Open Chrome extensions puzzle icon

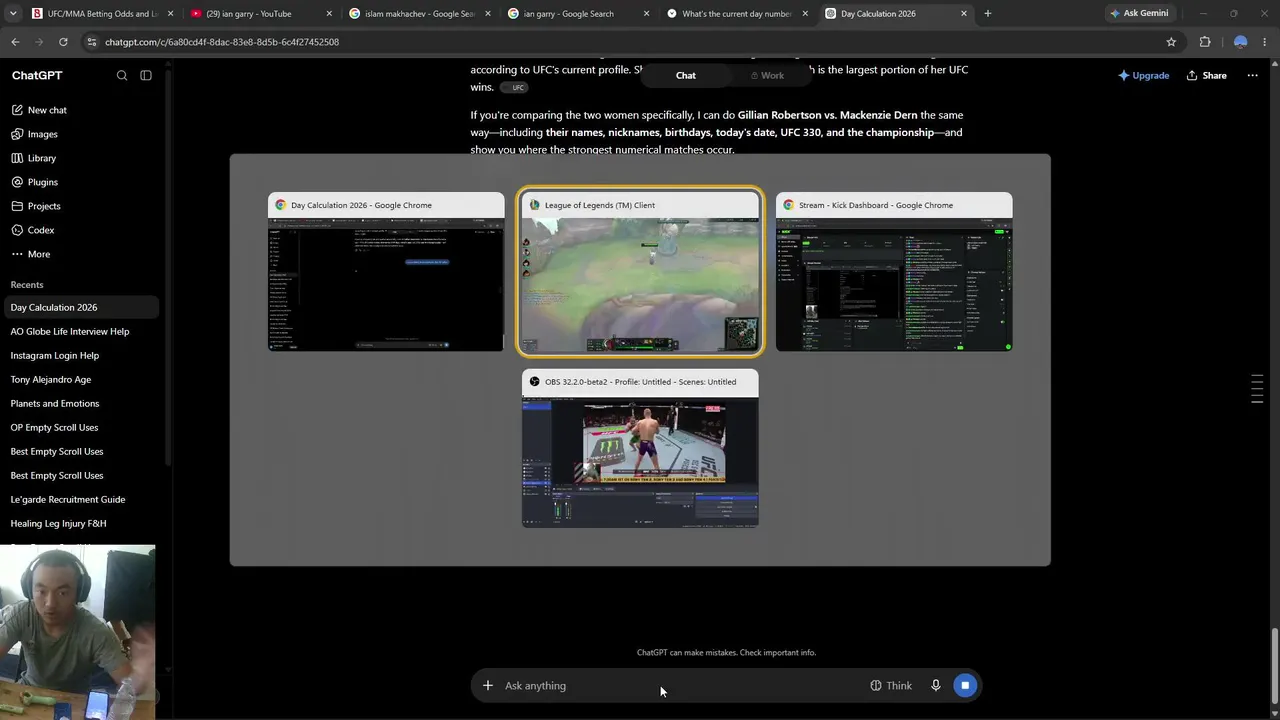tap(1205, 42)
